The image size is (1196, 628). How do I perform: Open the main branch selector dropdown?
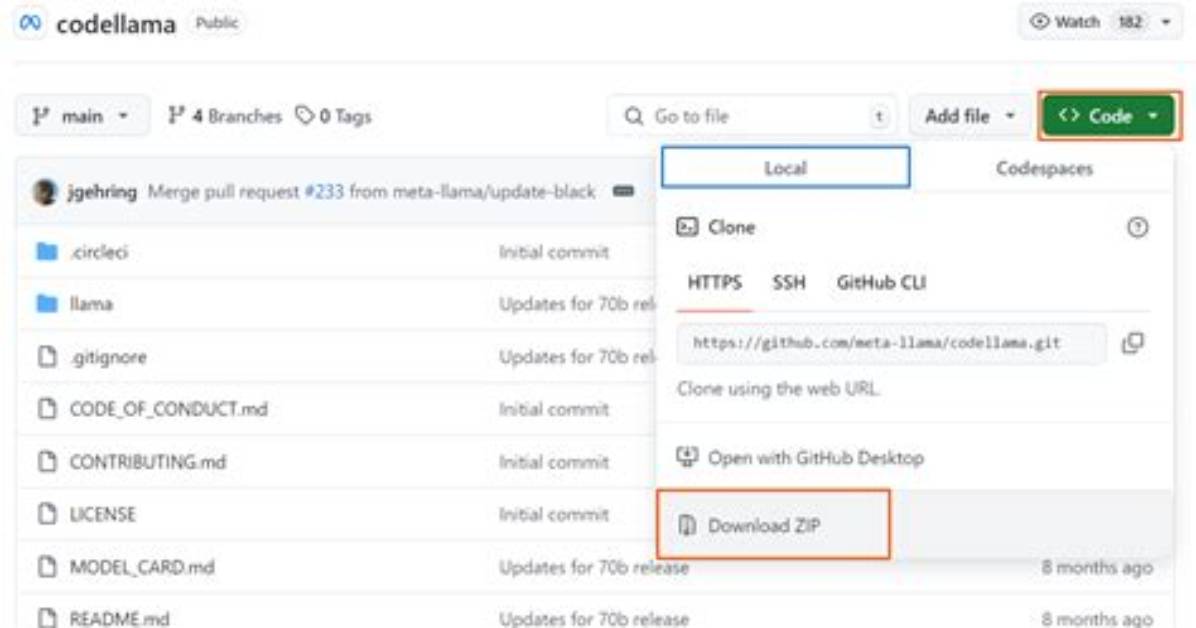(x=82, y=116)
